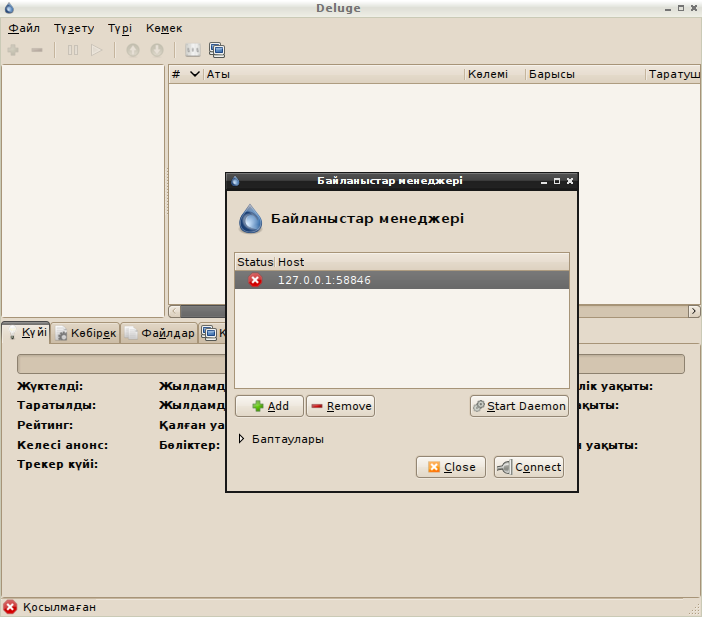
Task: Open the Түзету menu
Action: pos(74,28)
